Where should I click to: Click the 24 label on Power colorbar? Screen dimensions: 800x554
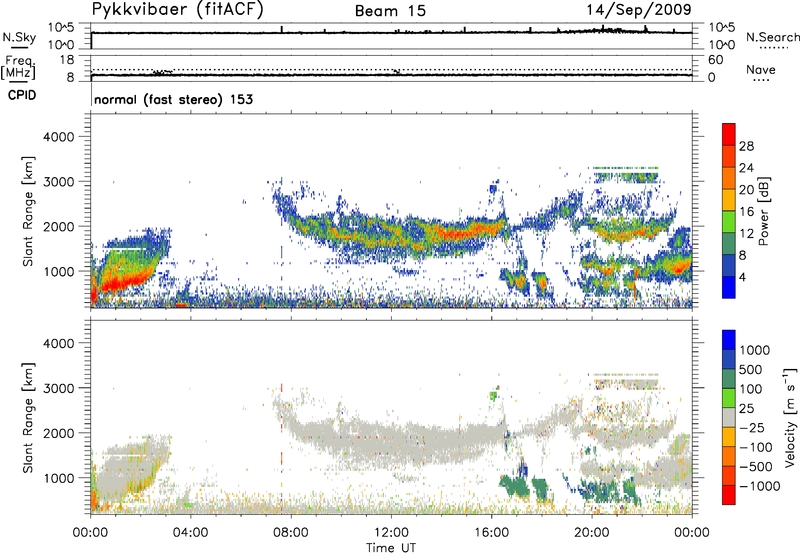click(x=746, y=168)
